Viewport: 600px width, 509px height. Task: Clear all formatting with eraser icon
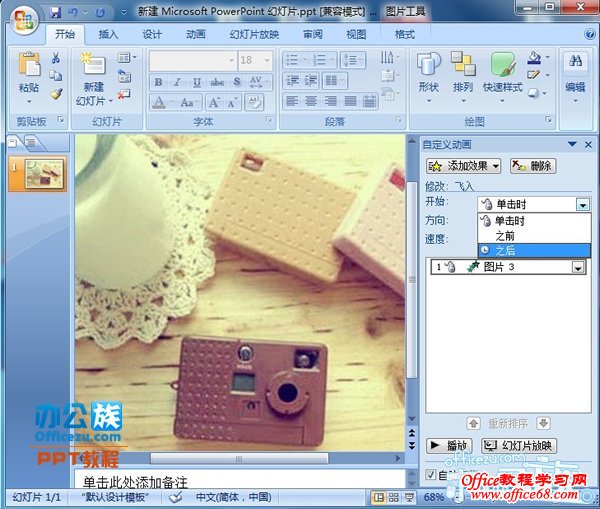coord(254,102)
